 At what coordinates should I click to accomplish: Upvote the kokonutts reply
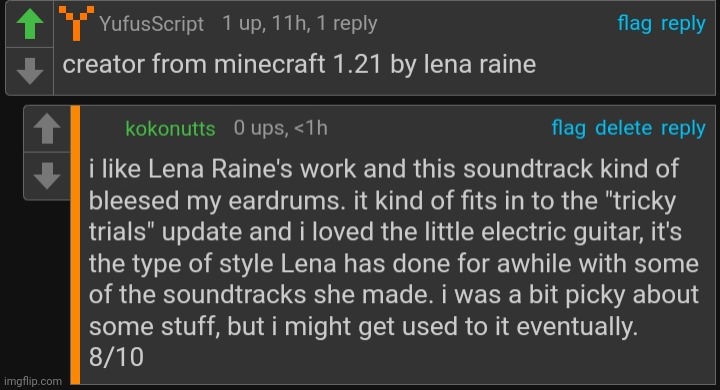47,129
